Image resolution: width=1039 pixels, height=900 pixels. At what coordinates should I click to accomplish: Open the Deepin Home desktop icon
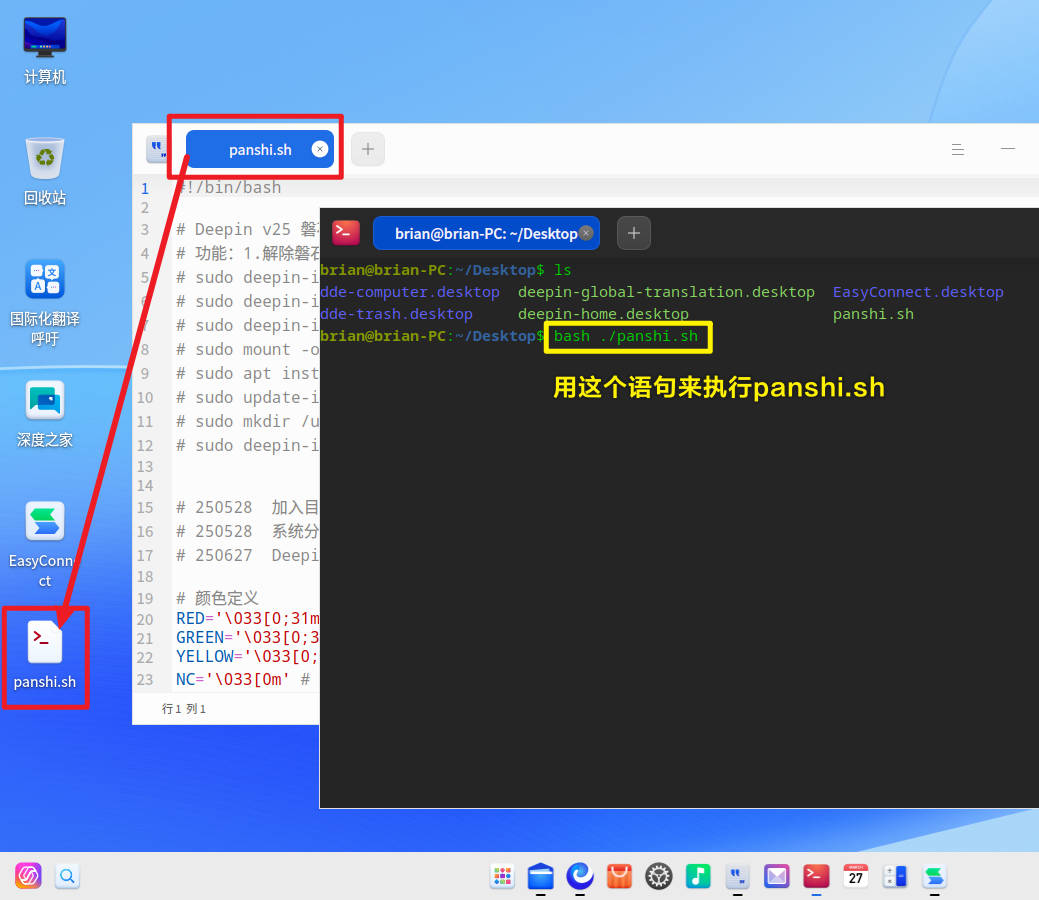point(44,414)
